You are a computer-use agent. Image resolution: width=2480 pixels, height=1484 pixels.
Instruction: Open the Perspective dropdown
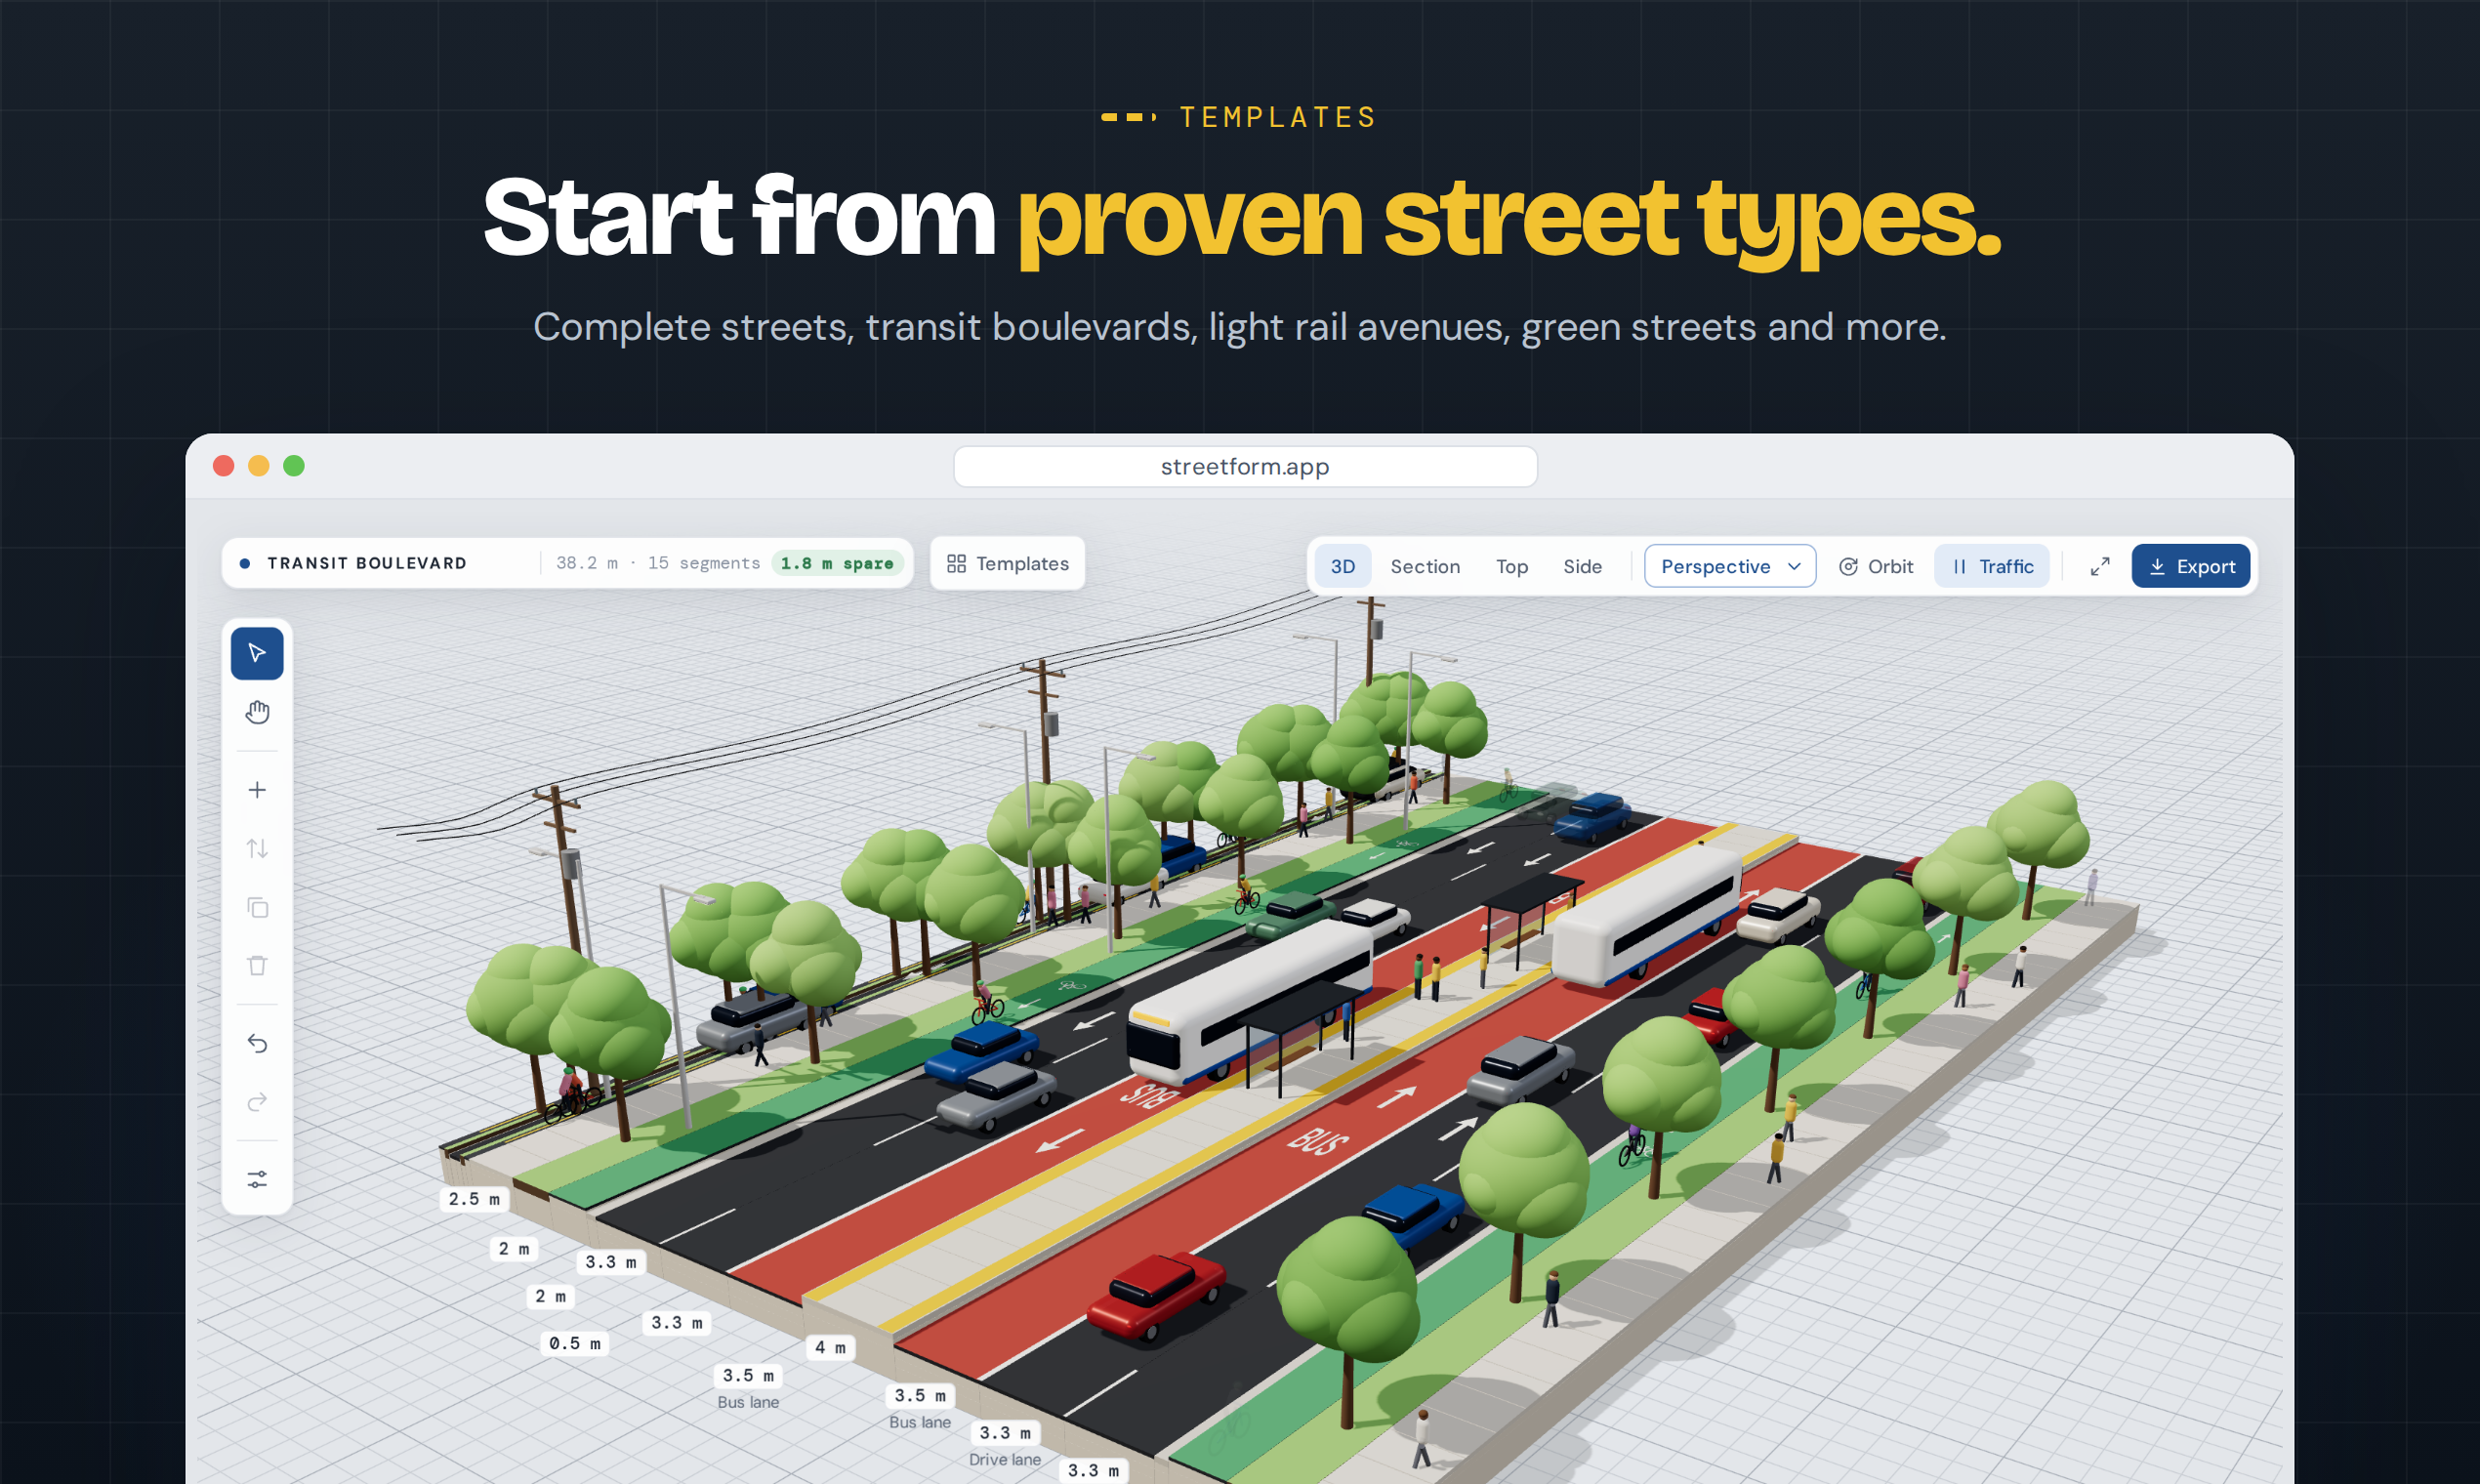pyautogui.click(x=1730, y=566)
